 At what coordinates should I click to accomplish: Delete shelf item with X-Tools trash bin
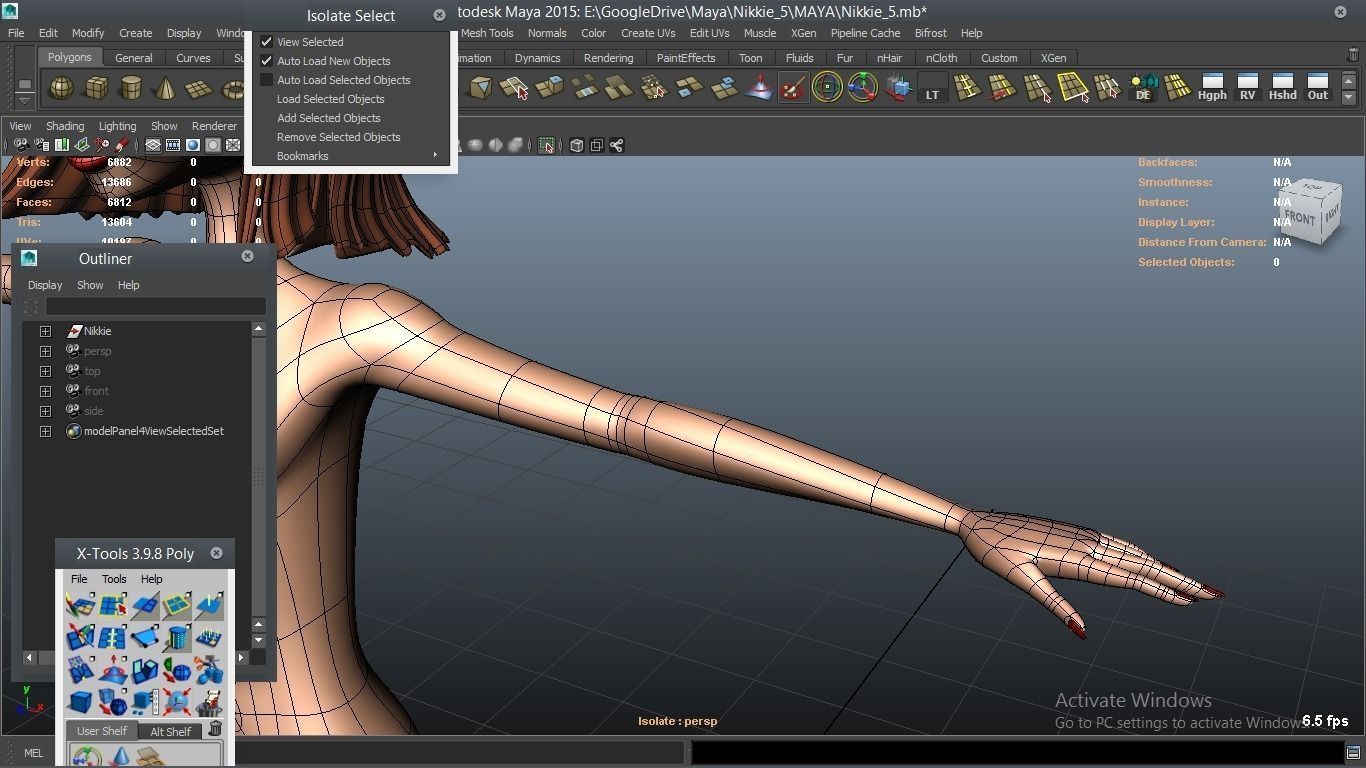pos(215,728)
